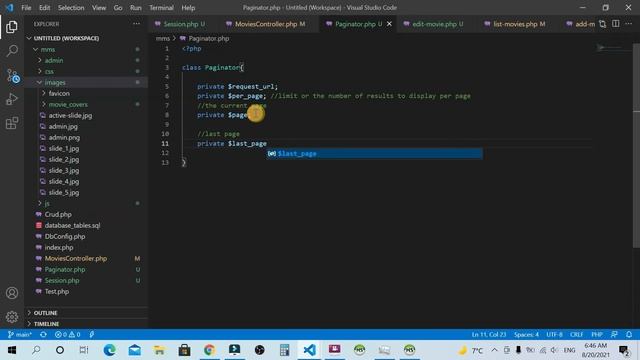The image size is (640, 360).
Task: Open the Calculator from taskbar
Action: (x=284, y=350)
